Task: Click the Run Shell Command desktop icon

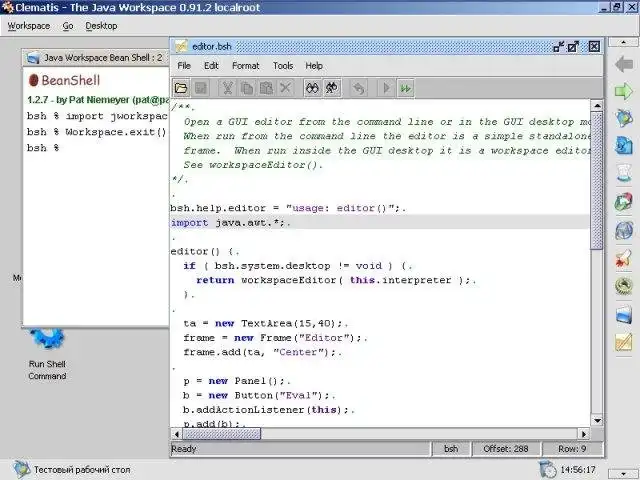Action: [47, 353]
